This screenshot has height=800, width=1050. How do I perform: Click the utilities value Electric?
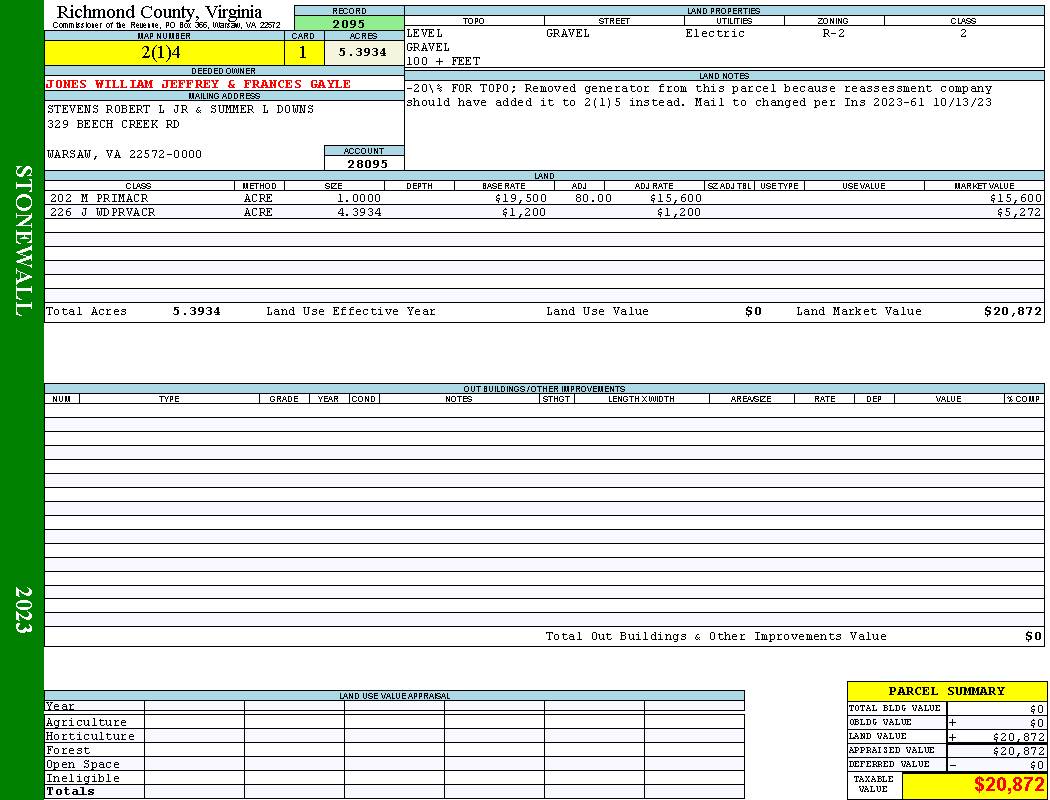click(x=715, y=33)
